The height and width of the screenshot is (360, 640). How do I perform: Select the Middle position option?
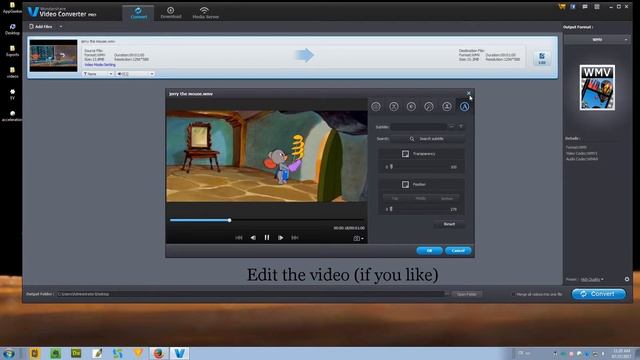[x=420, y=198]
